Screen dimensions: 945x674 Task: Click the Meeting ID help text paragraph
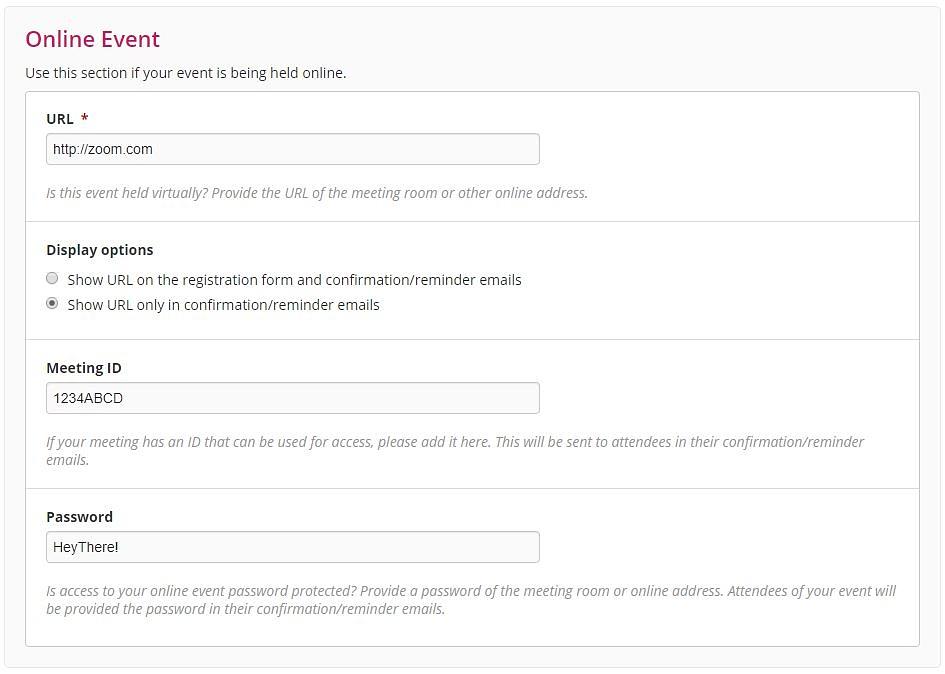(x=455, y=450)
